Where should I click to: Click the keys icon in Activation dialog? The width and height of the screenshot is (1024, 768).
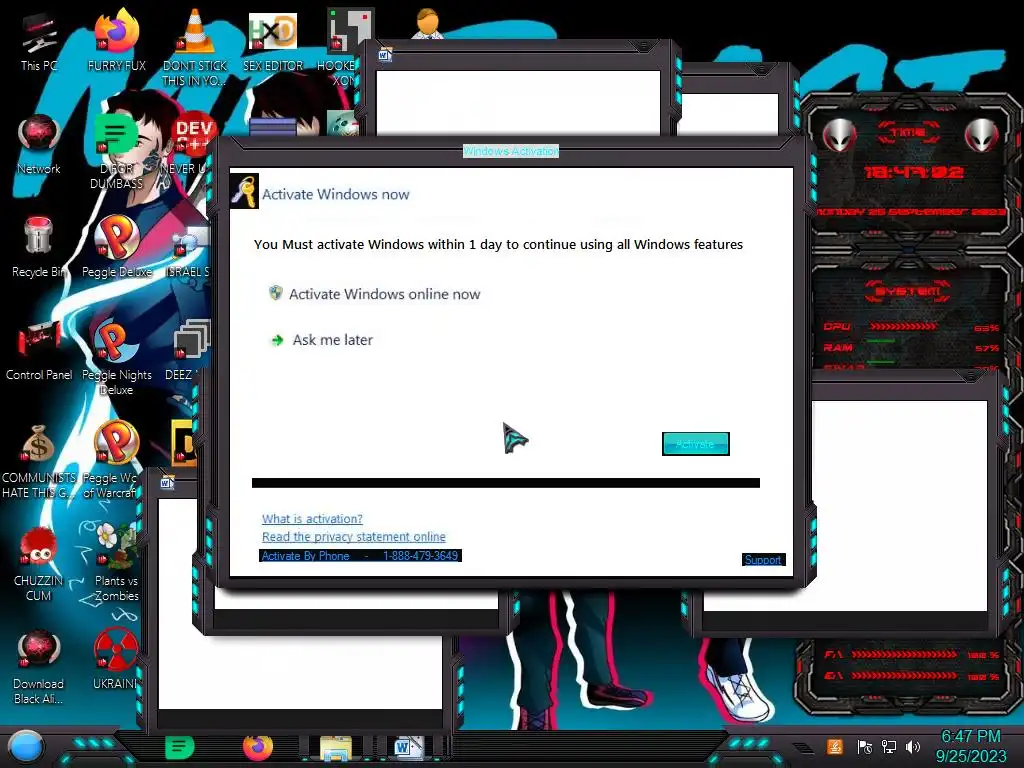coord(244,191)
